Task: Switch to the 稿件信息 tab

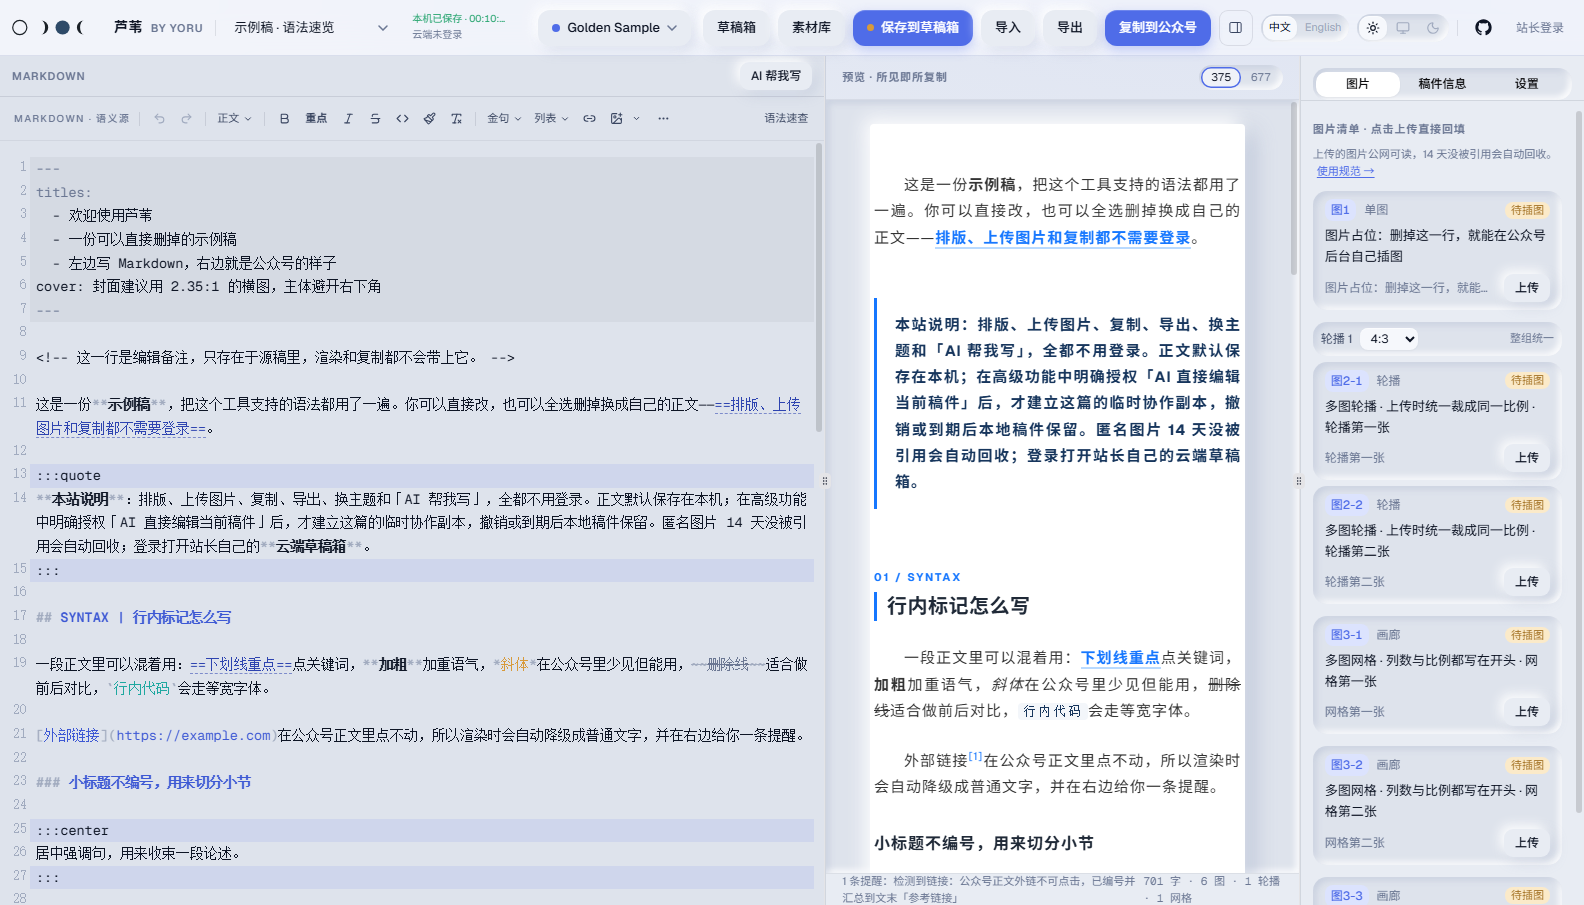Action: (1442, 84)
